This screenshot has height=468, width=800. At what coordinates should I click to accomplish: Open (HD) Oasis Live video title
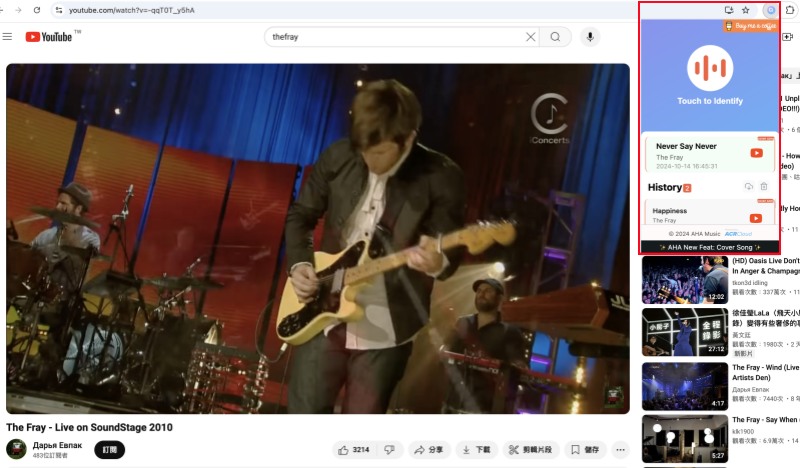click(x=766, y=266)
